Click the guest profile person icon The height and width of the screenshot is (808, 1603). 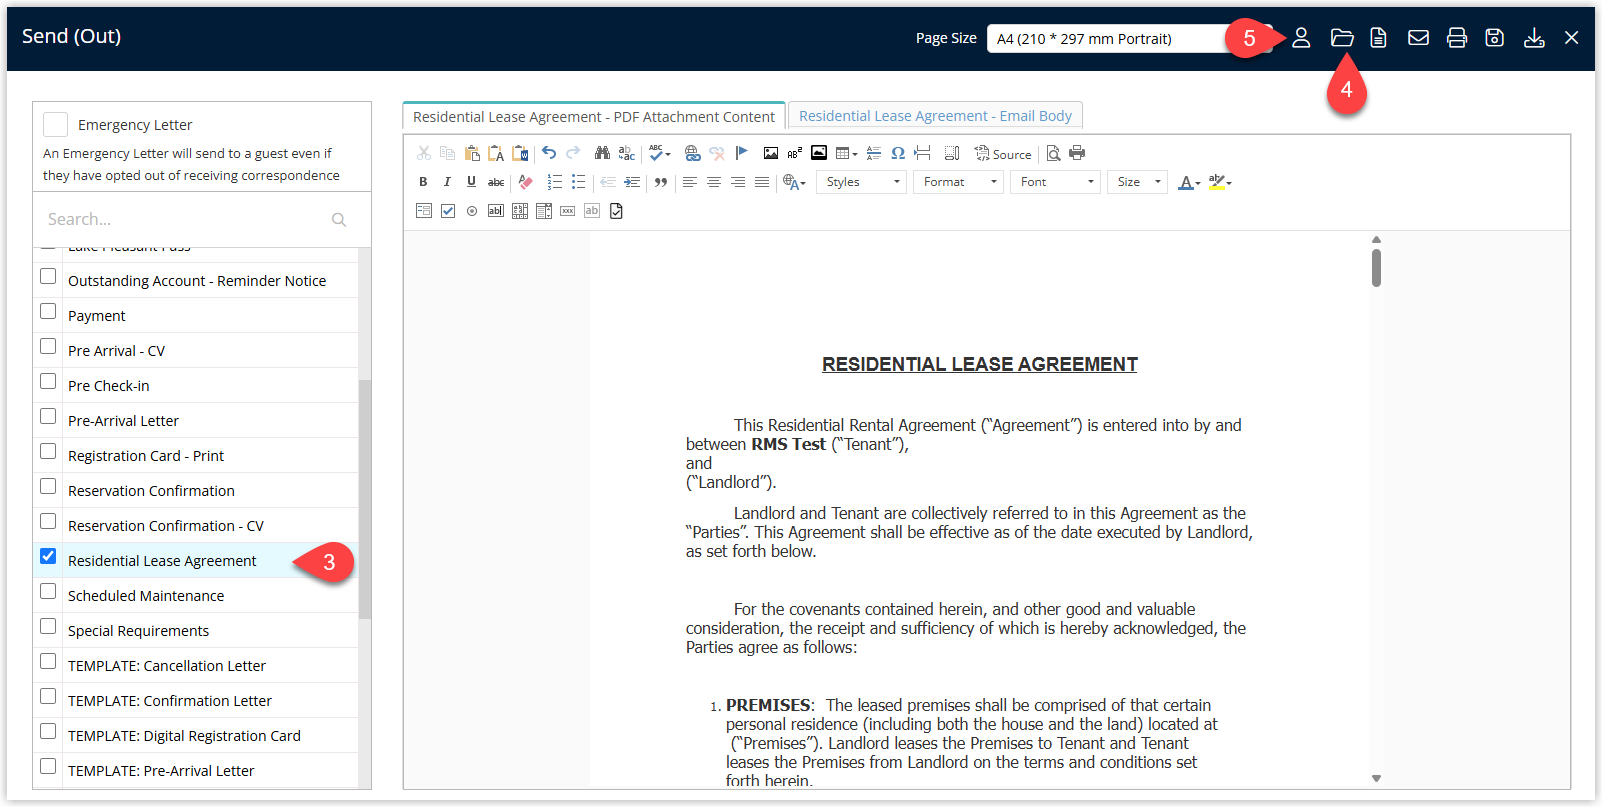[x=1301, y=38]
